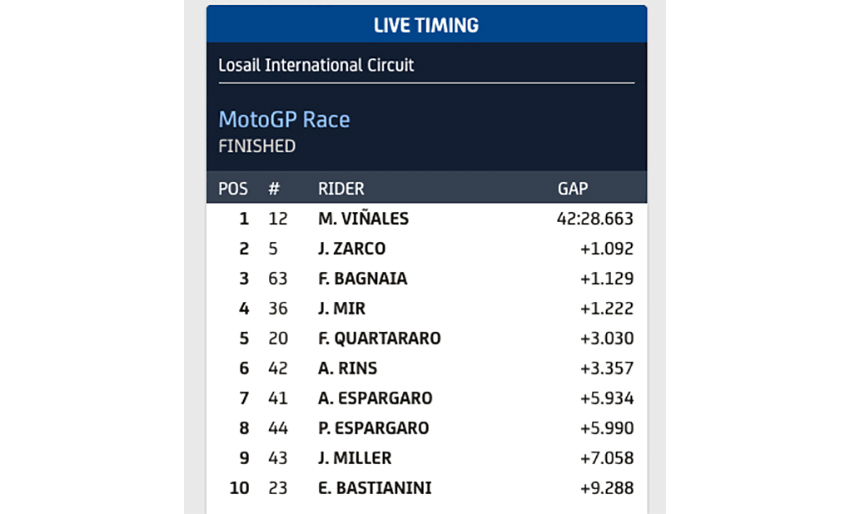The width and height of the screenshot is (850, 514).
Task: Select rider J. ZARCO
Action: (351, 248)
